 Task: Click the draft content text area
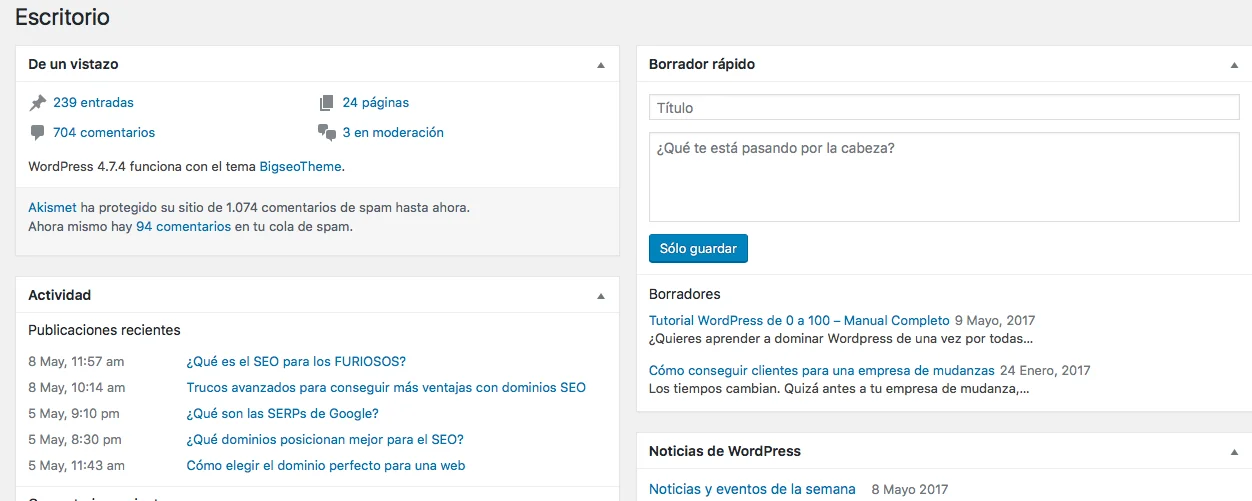943,177
